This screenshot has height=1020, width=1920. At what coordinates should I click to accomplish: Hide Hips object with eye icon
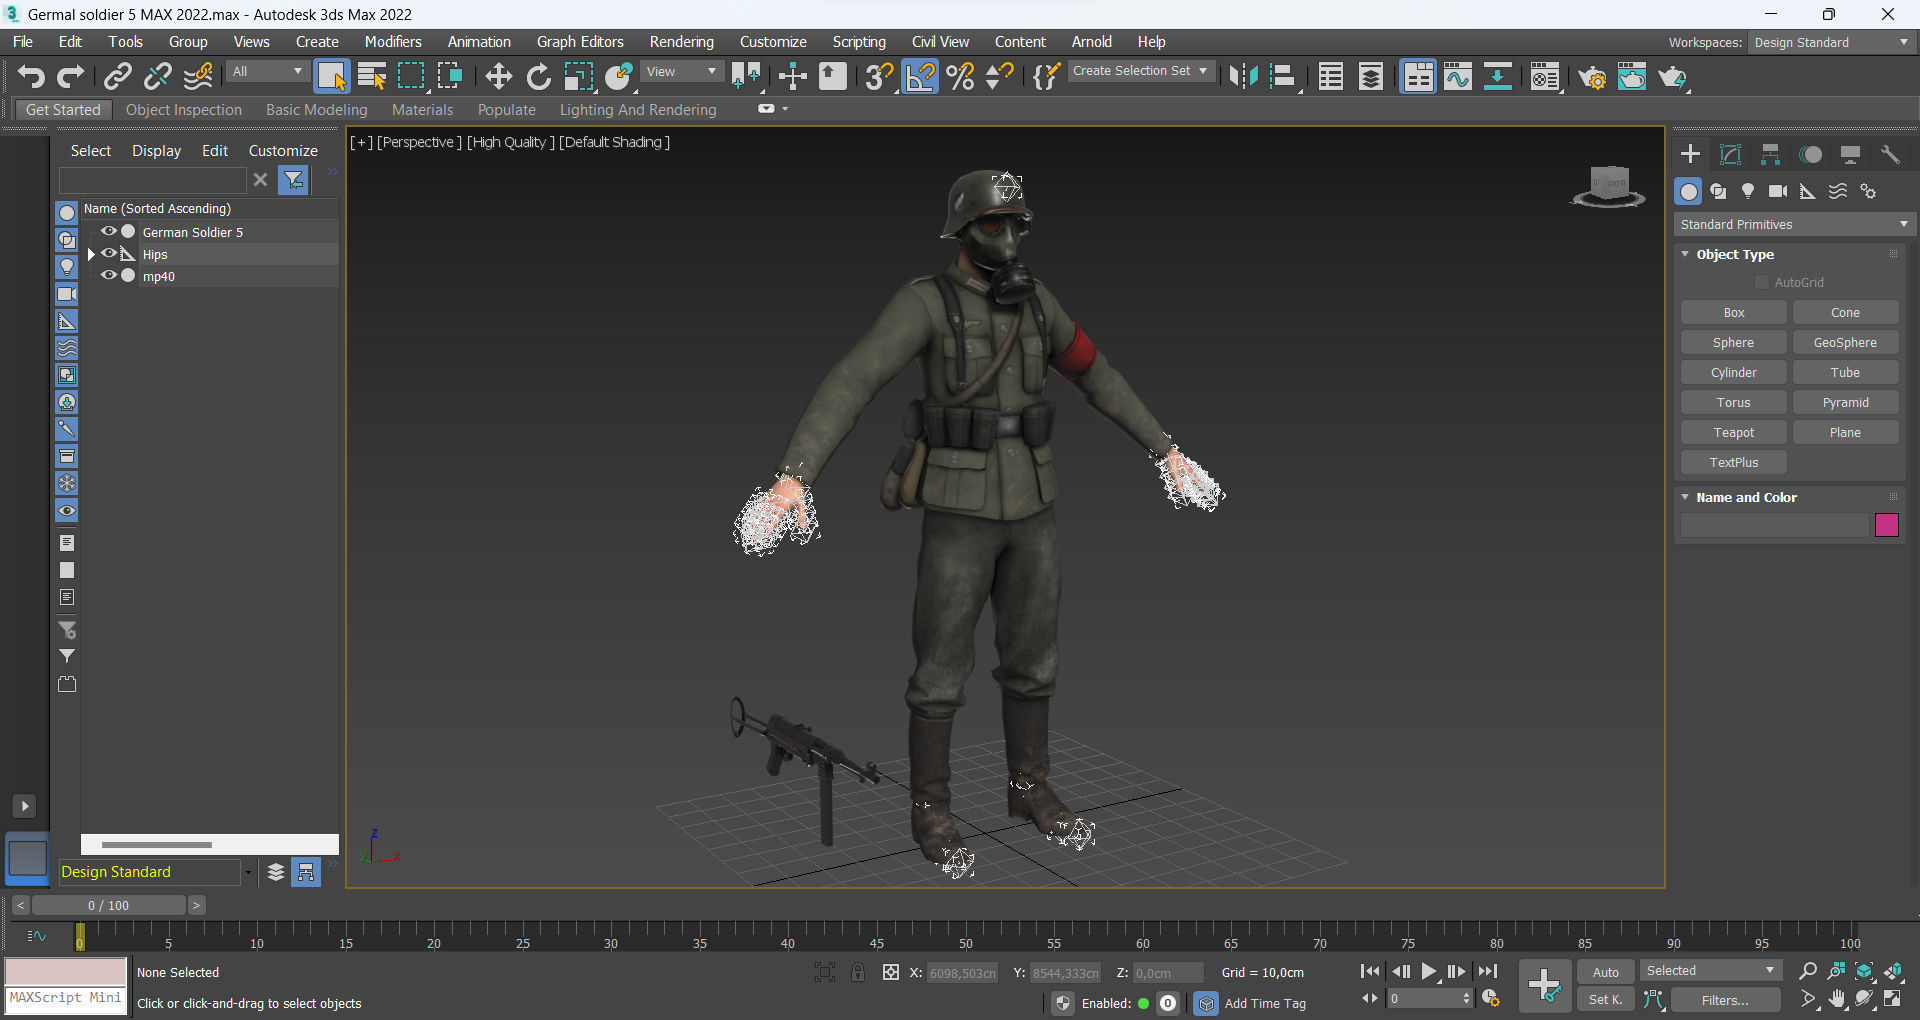pyautogui.click(x=109, y=253)
